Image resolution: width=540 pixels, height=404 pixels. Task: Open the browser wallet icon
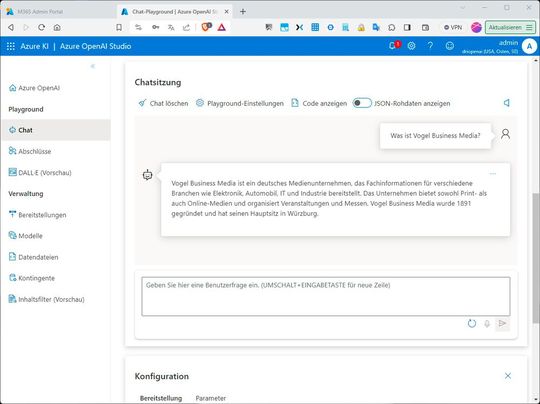click(426, 28)
